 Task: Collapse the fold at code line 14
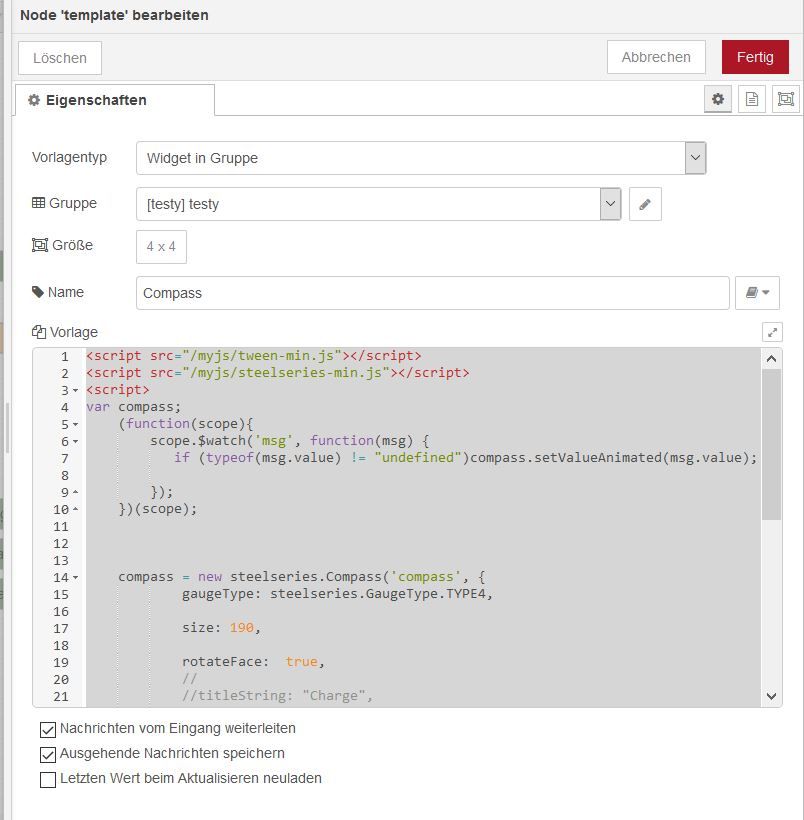click(75, 578)
